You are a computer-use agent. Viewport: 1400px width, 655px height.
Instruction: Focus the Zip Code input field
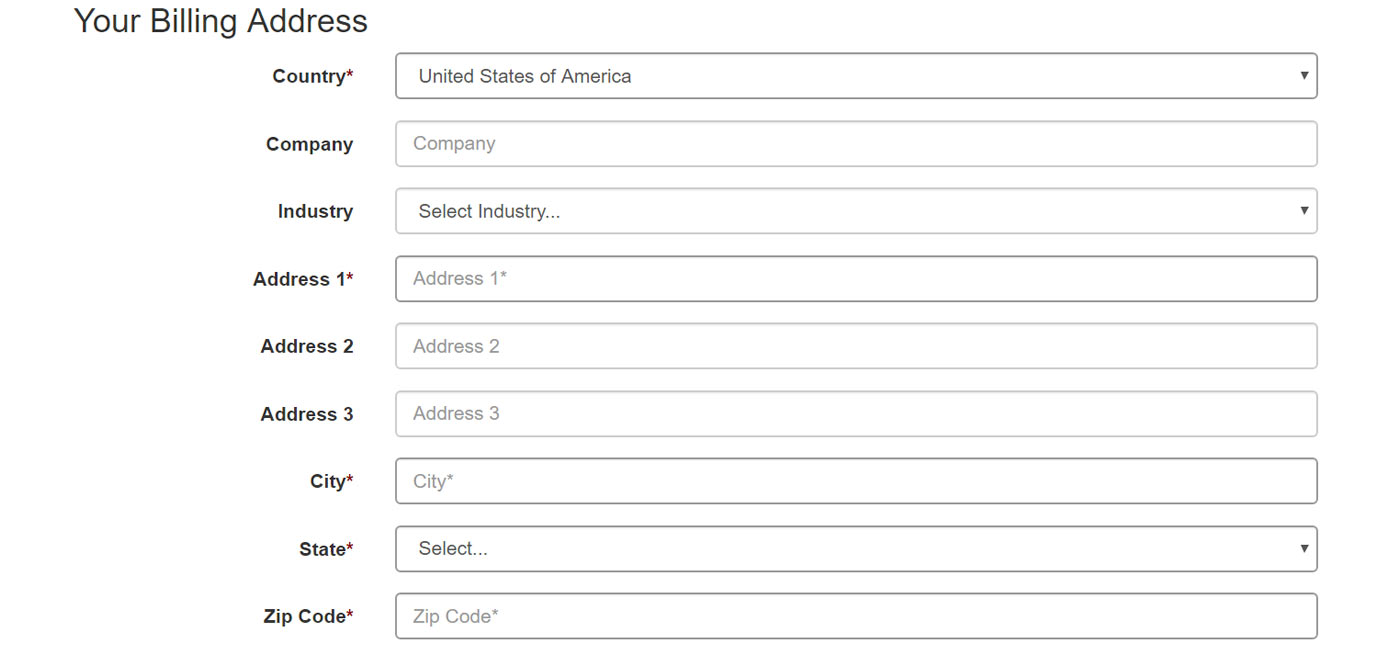coord(855,616)
